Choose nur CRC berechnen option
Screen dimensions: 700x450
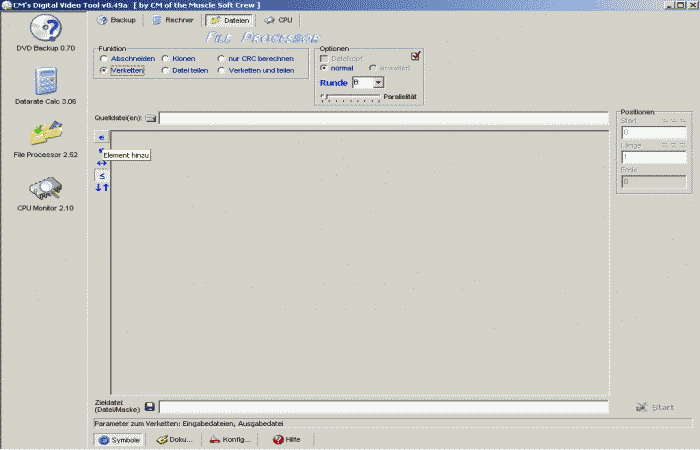222,59
